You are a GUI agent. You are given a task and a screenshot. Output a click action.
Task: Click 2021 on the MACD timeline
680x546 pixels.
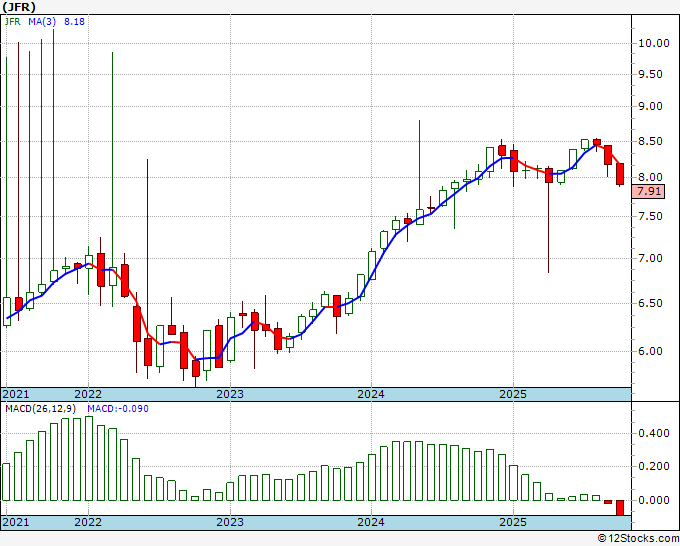pyautogui.click(x=16, y=522)
